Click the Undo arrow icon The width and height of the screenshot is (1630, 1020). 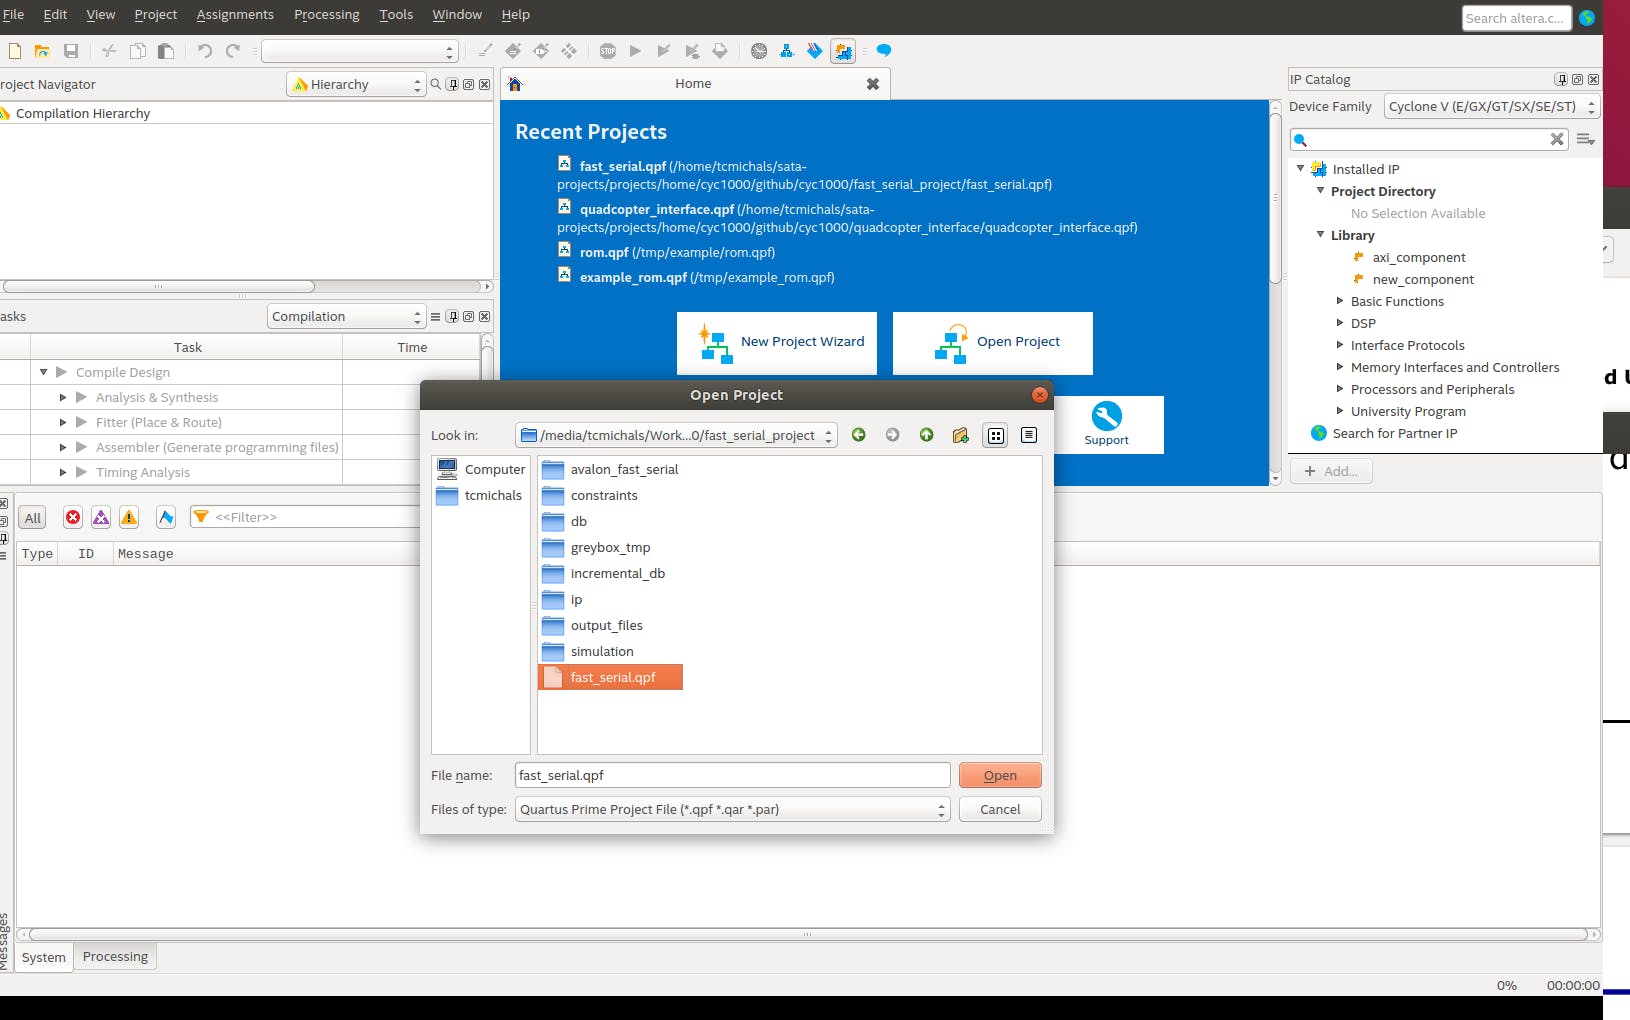(x=205, y=51)
